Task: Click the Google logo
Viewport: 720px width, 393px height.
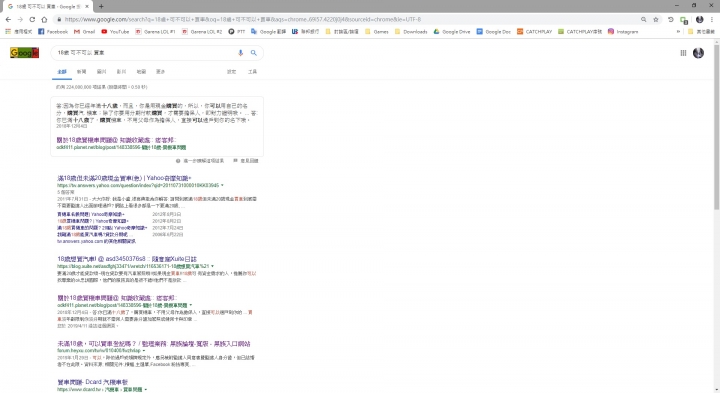Action: [24, 53]
